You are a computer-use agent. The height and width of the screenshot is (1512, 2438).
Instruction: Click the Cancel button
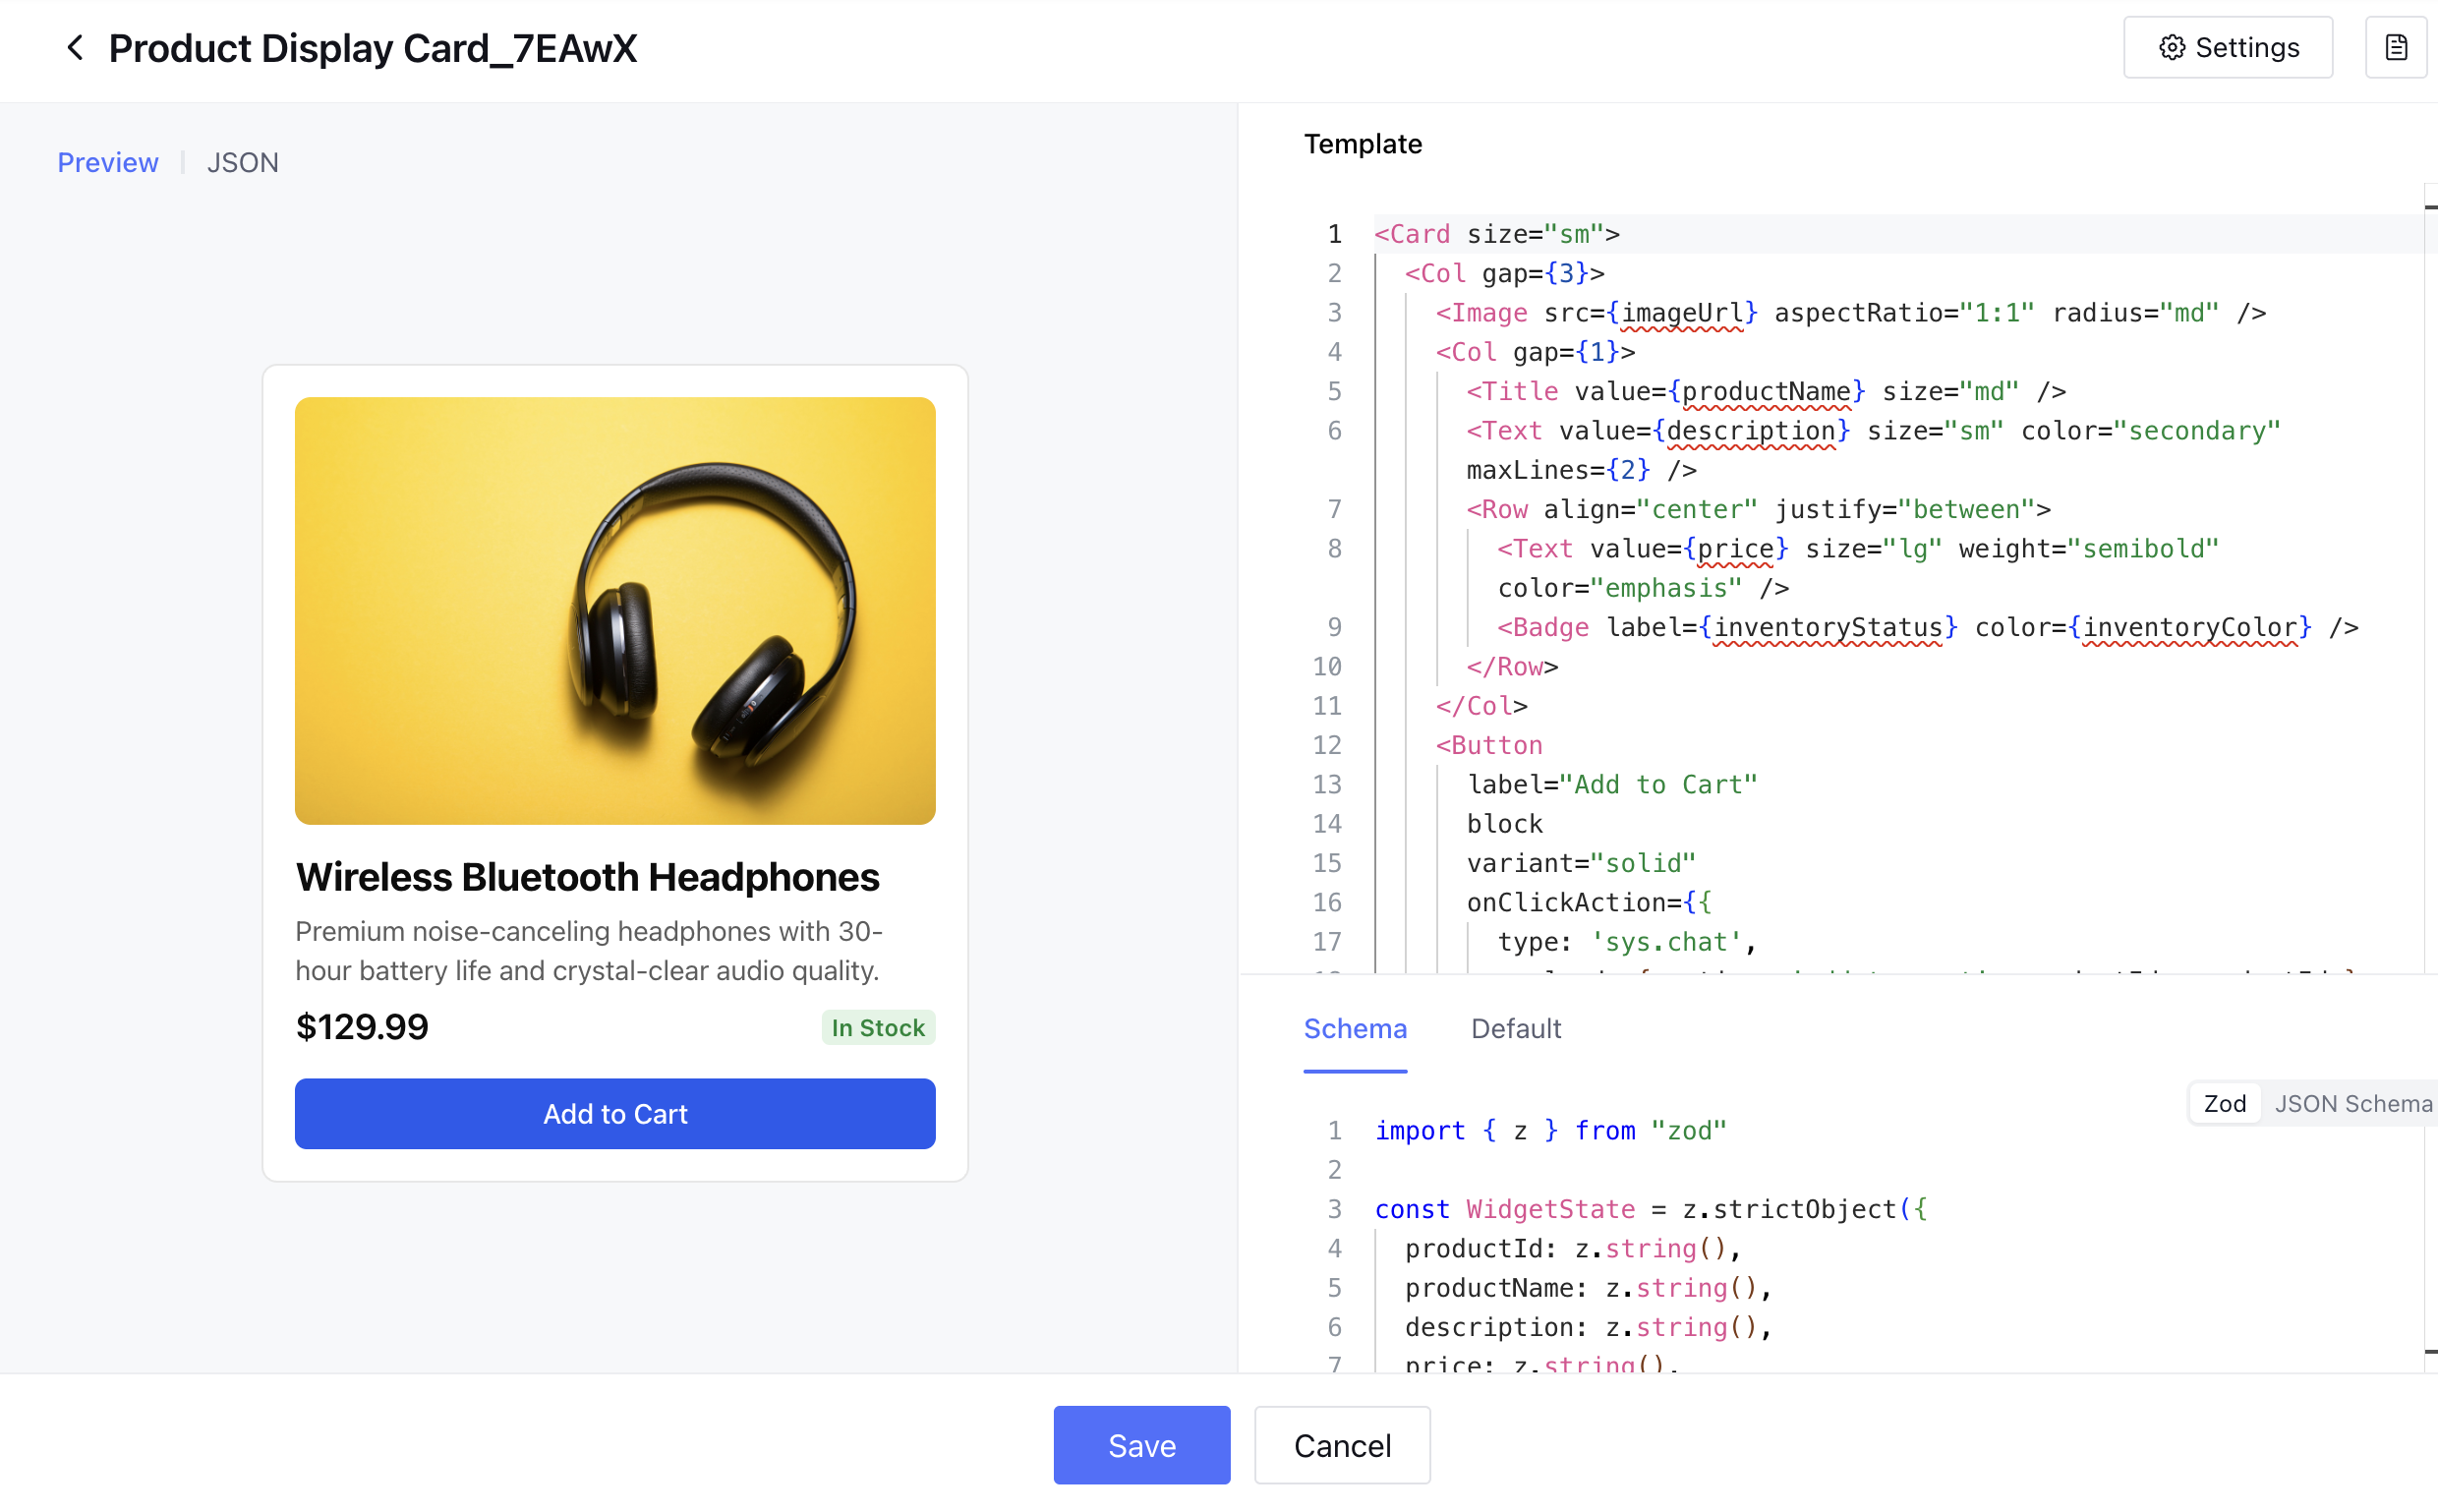[x=1341, y=1445]
